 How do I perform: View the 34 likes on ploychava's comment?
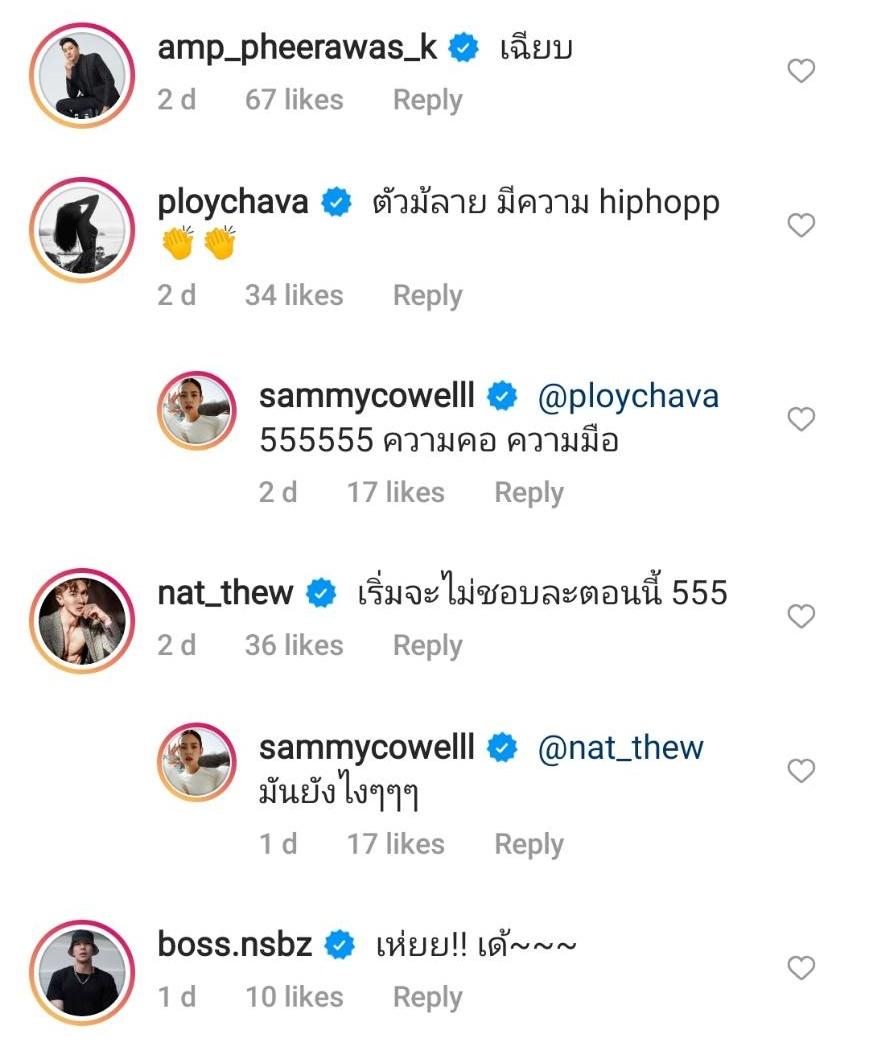(x=294, y=295)
